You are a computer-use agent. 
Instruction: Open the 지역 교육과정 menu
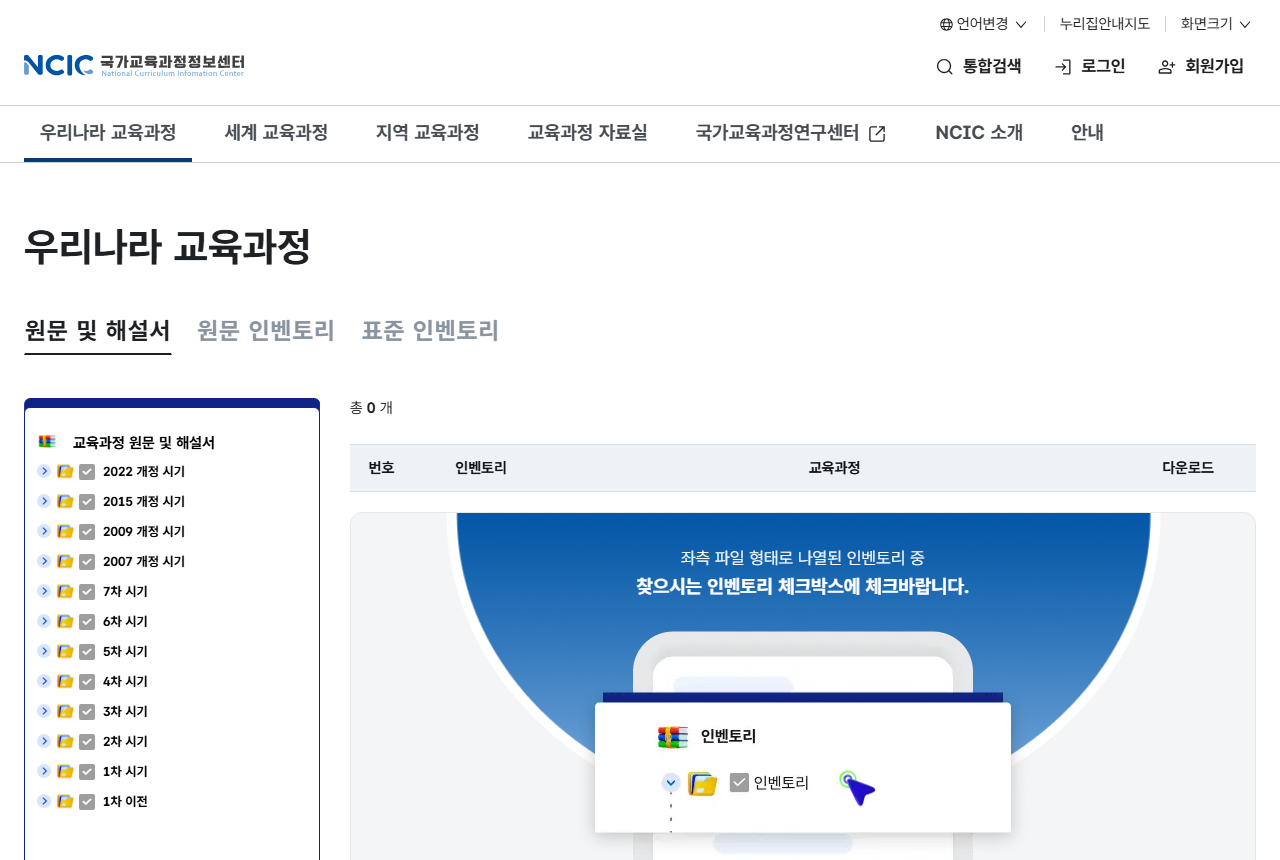coord(428,133)
